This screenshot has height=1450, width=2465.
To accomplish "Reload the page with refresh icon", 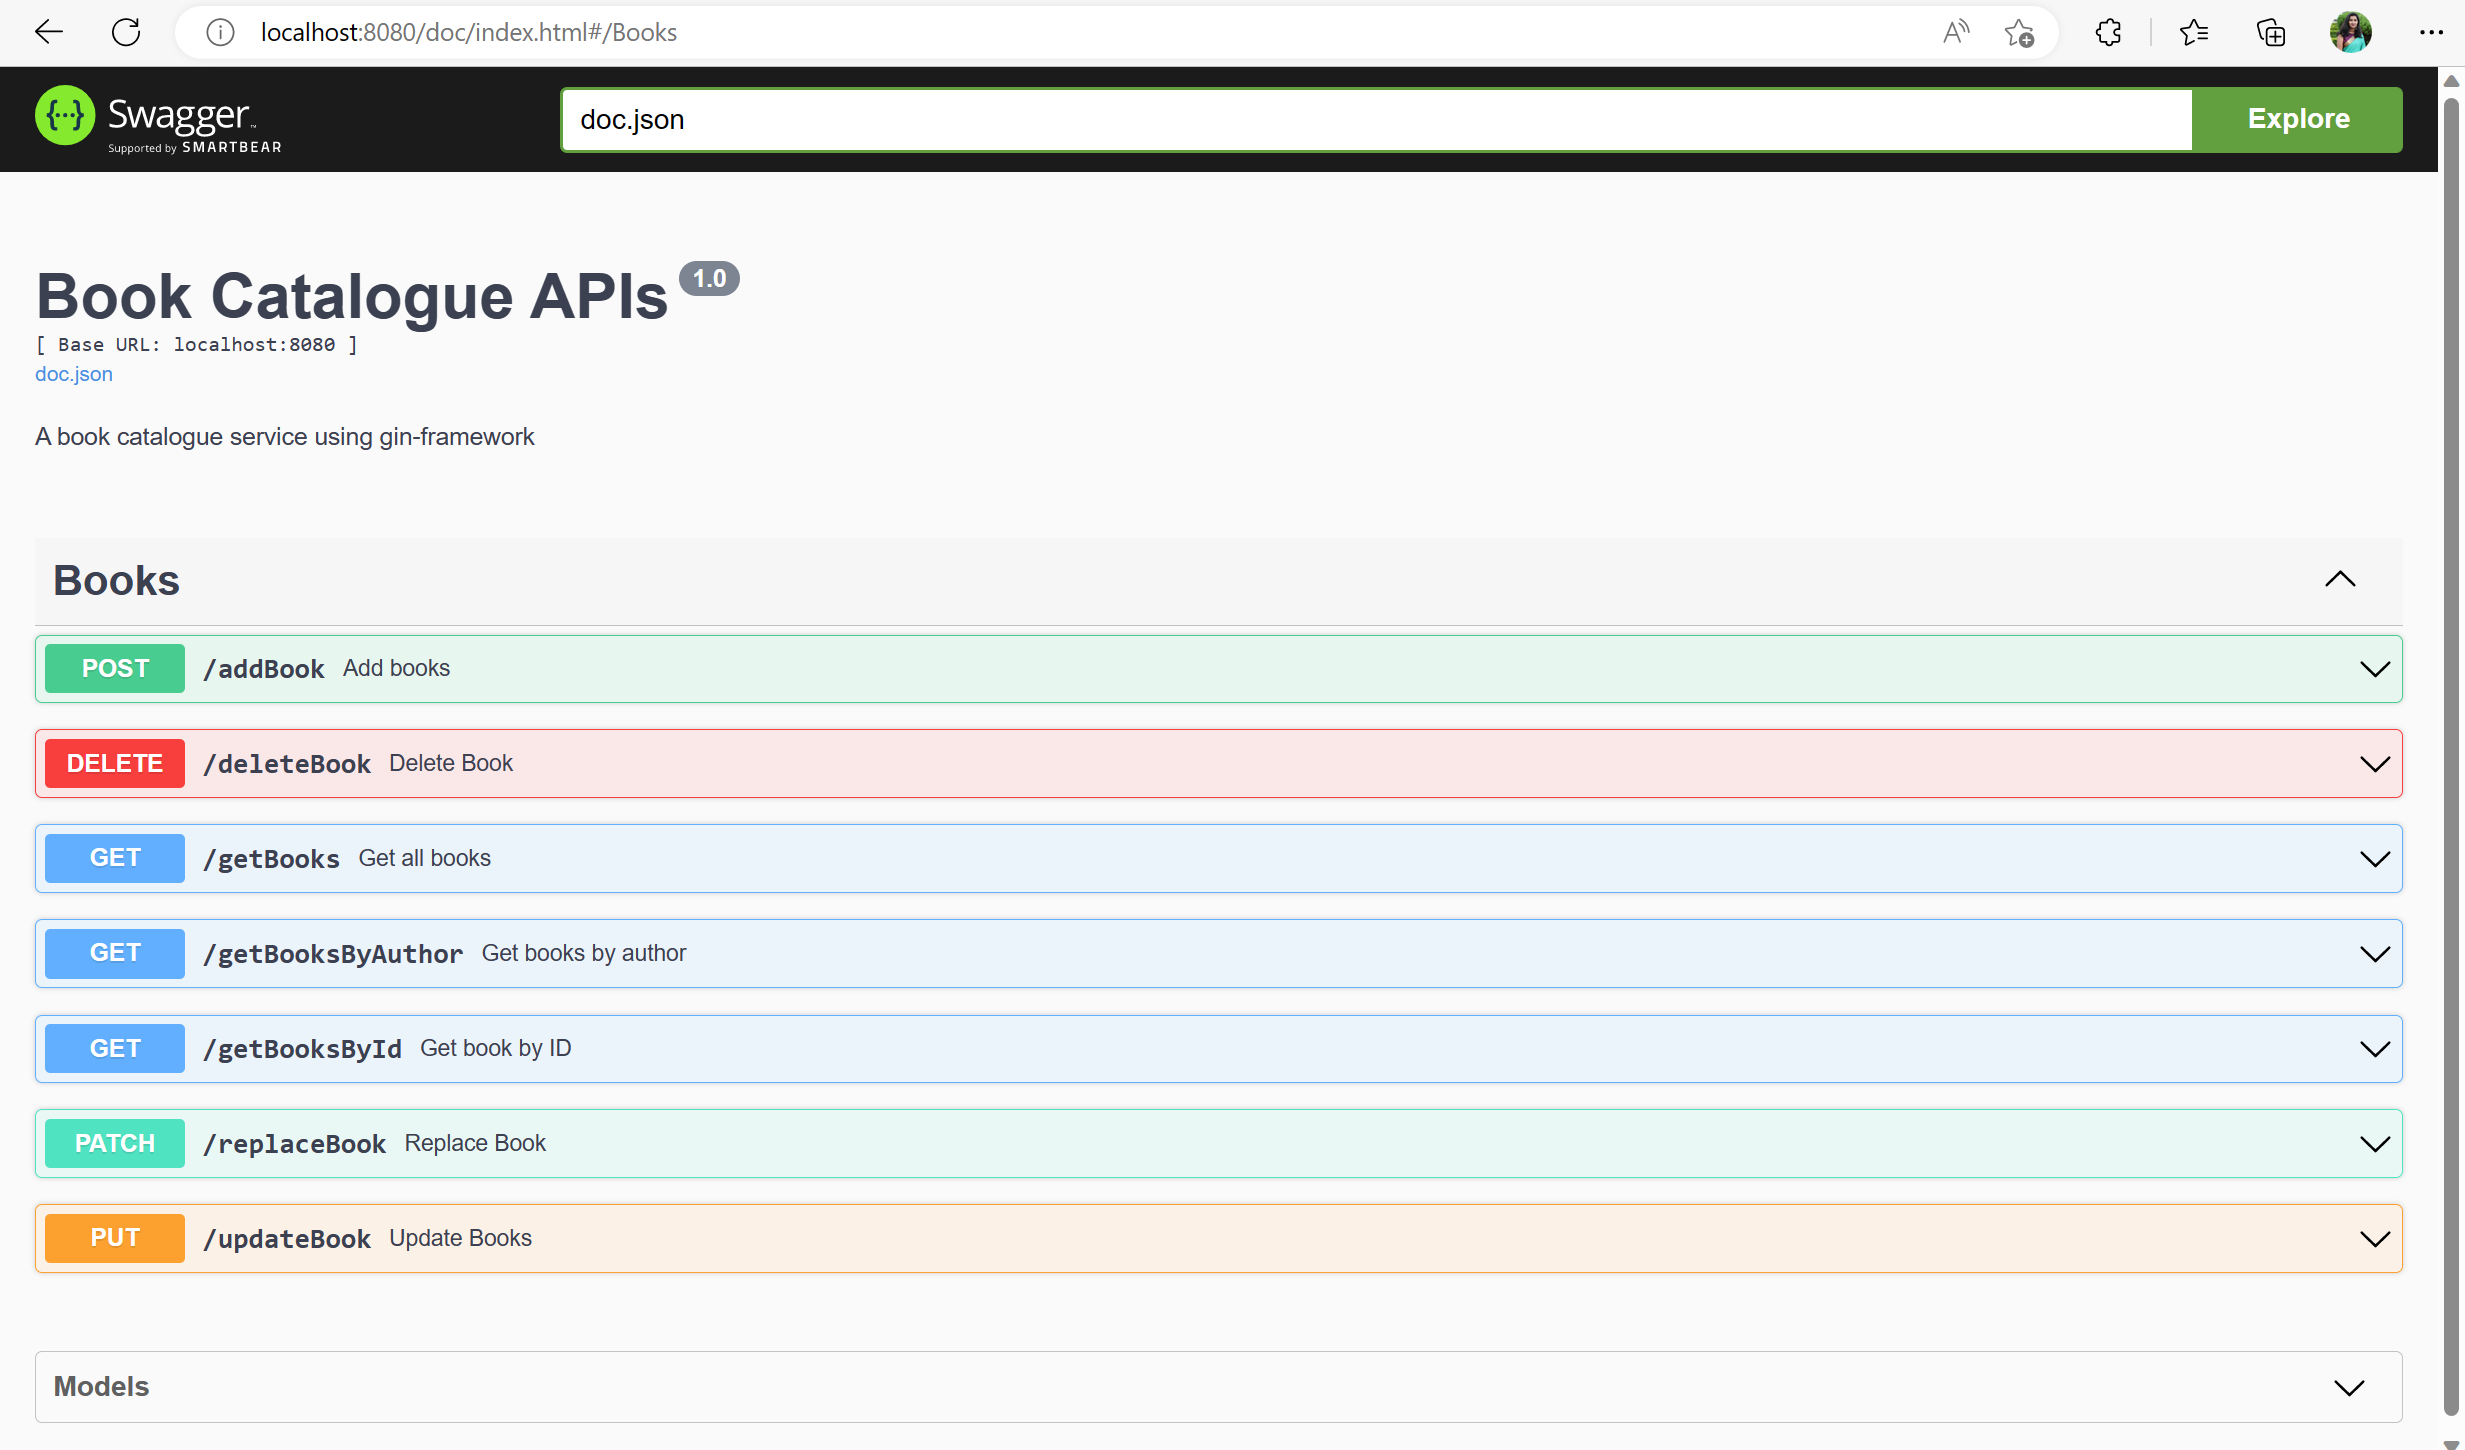I will [x=126, y=32].
